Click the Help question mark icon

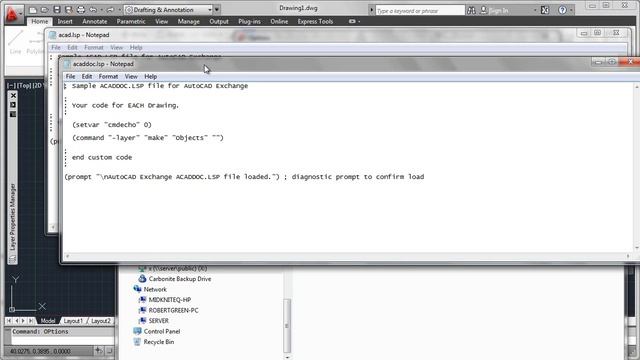click(562, 10)
